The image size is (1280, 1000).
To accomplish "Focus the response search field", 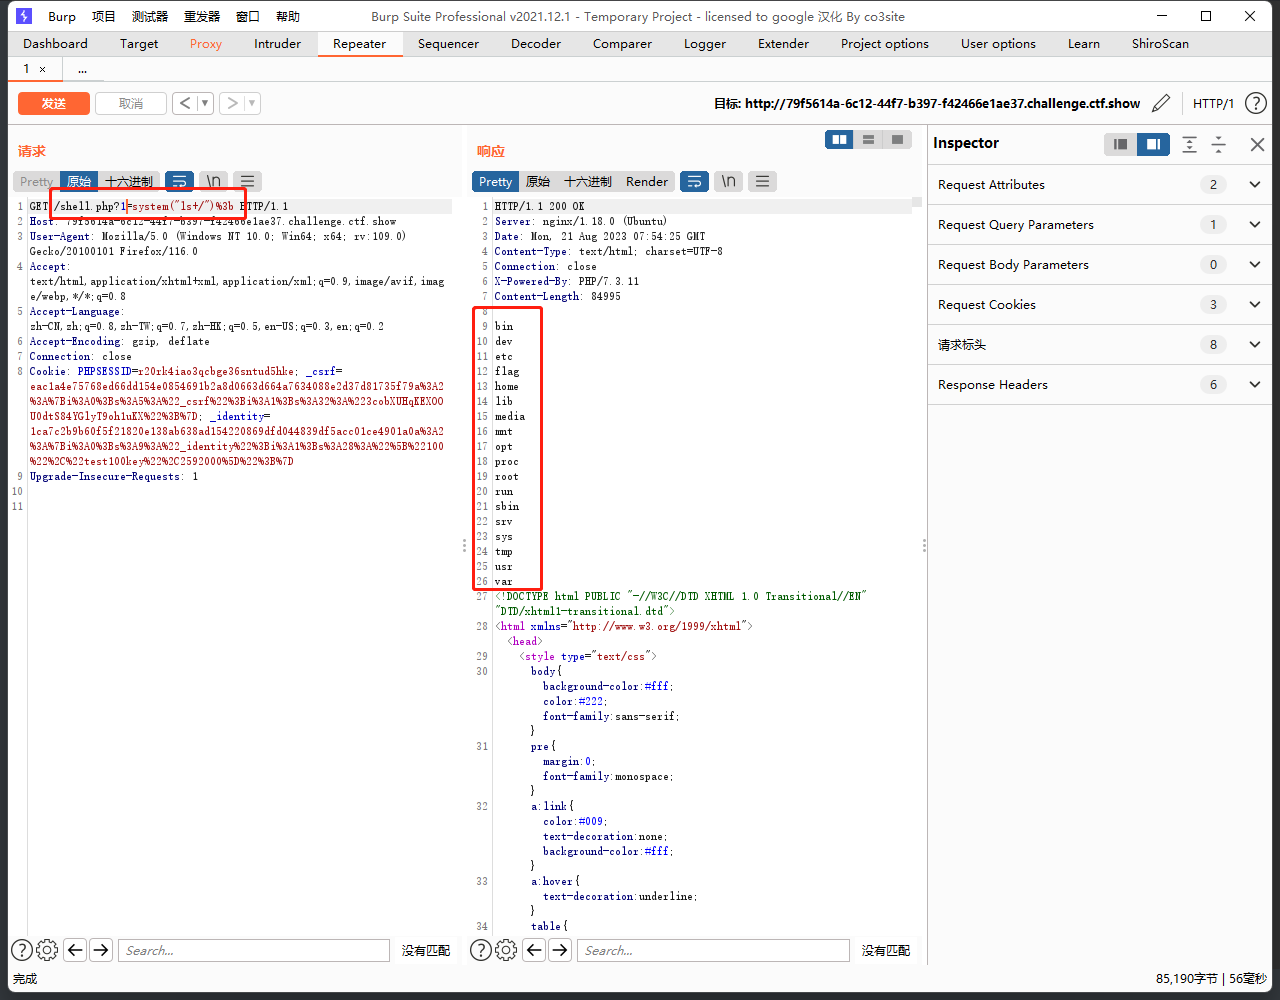I will point(713,950).
